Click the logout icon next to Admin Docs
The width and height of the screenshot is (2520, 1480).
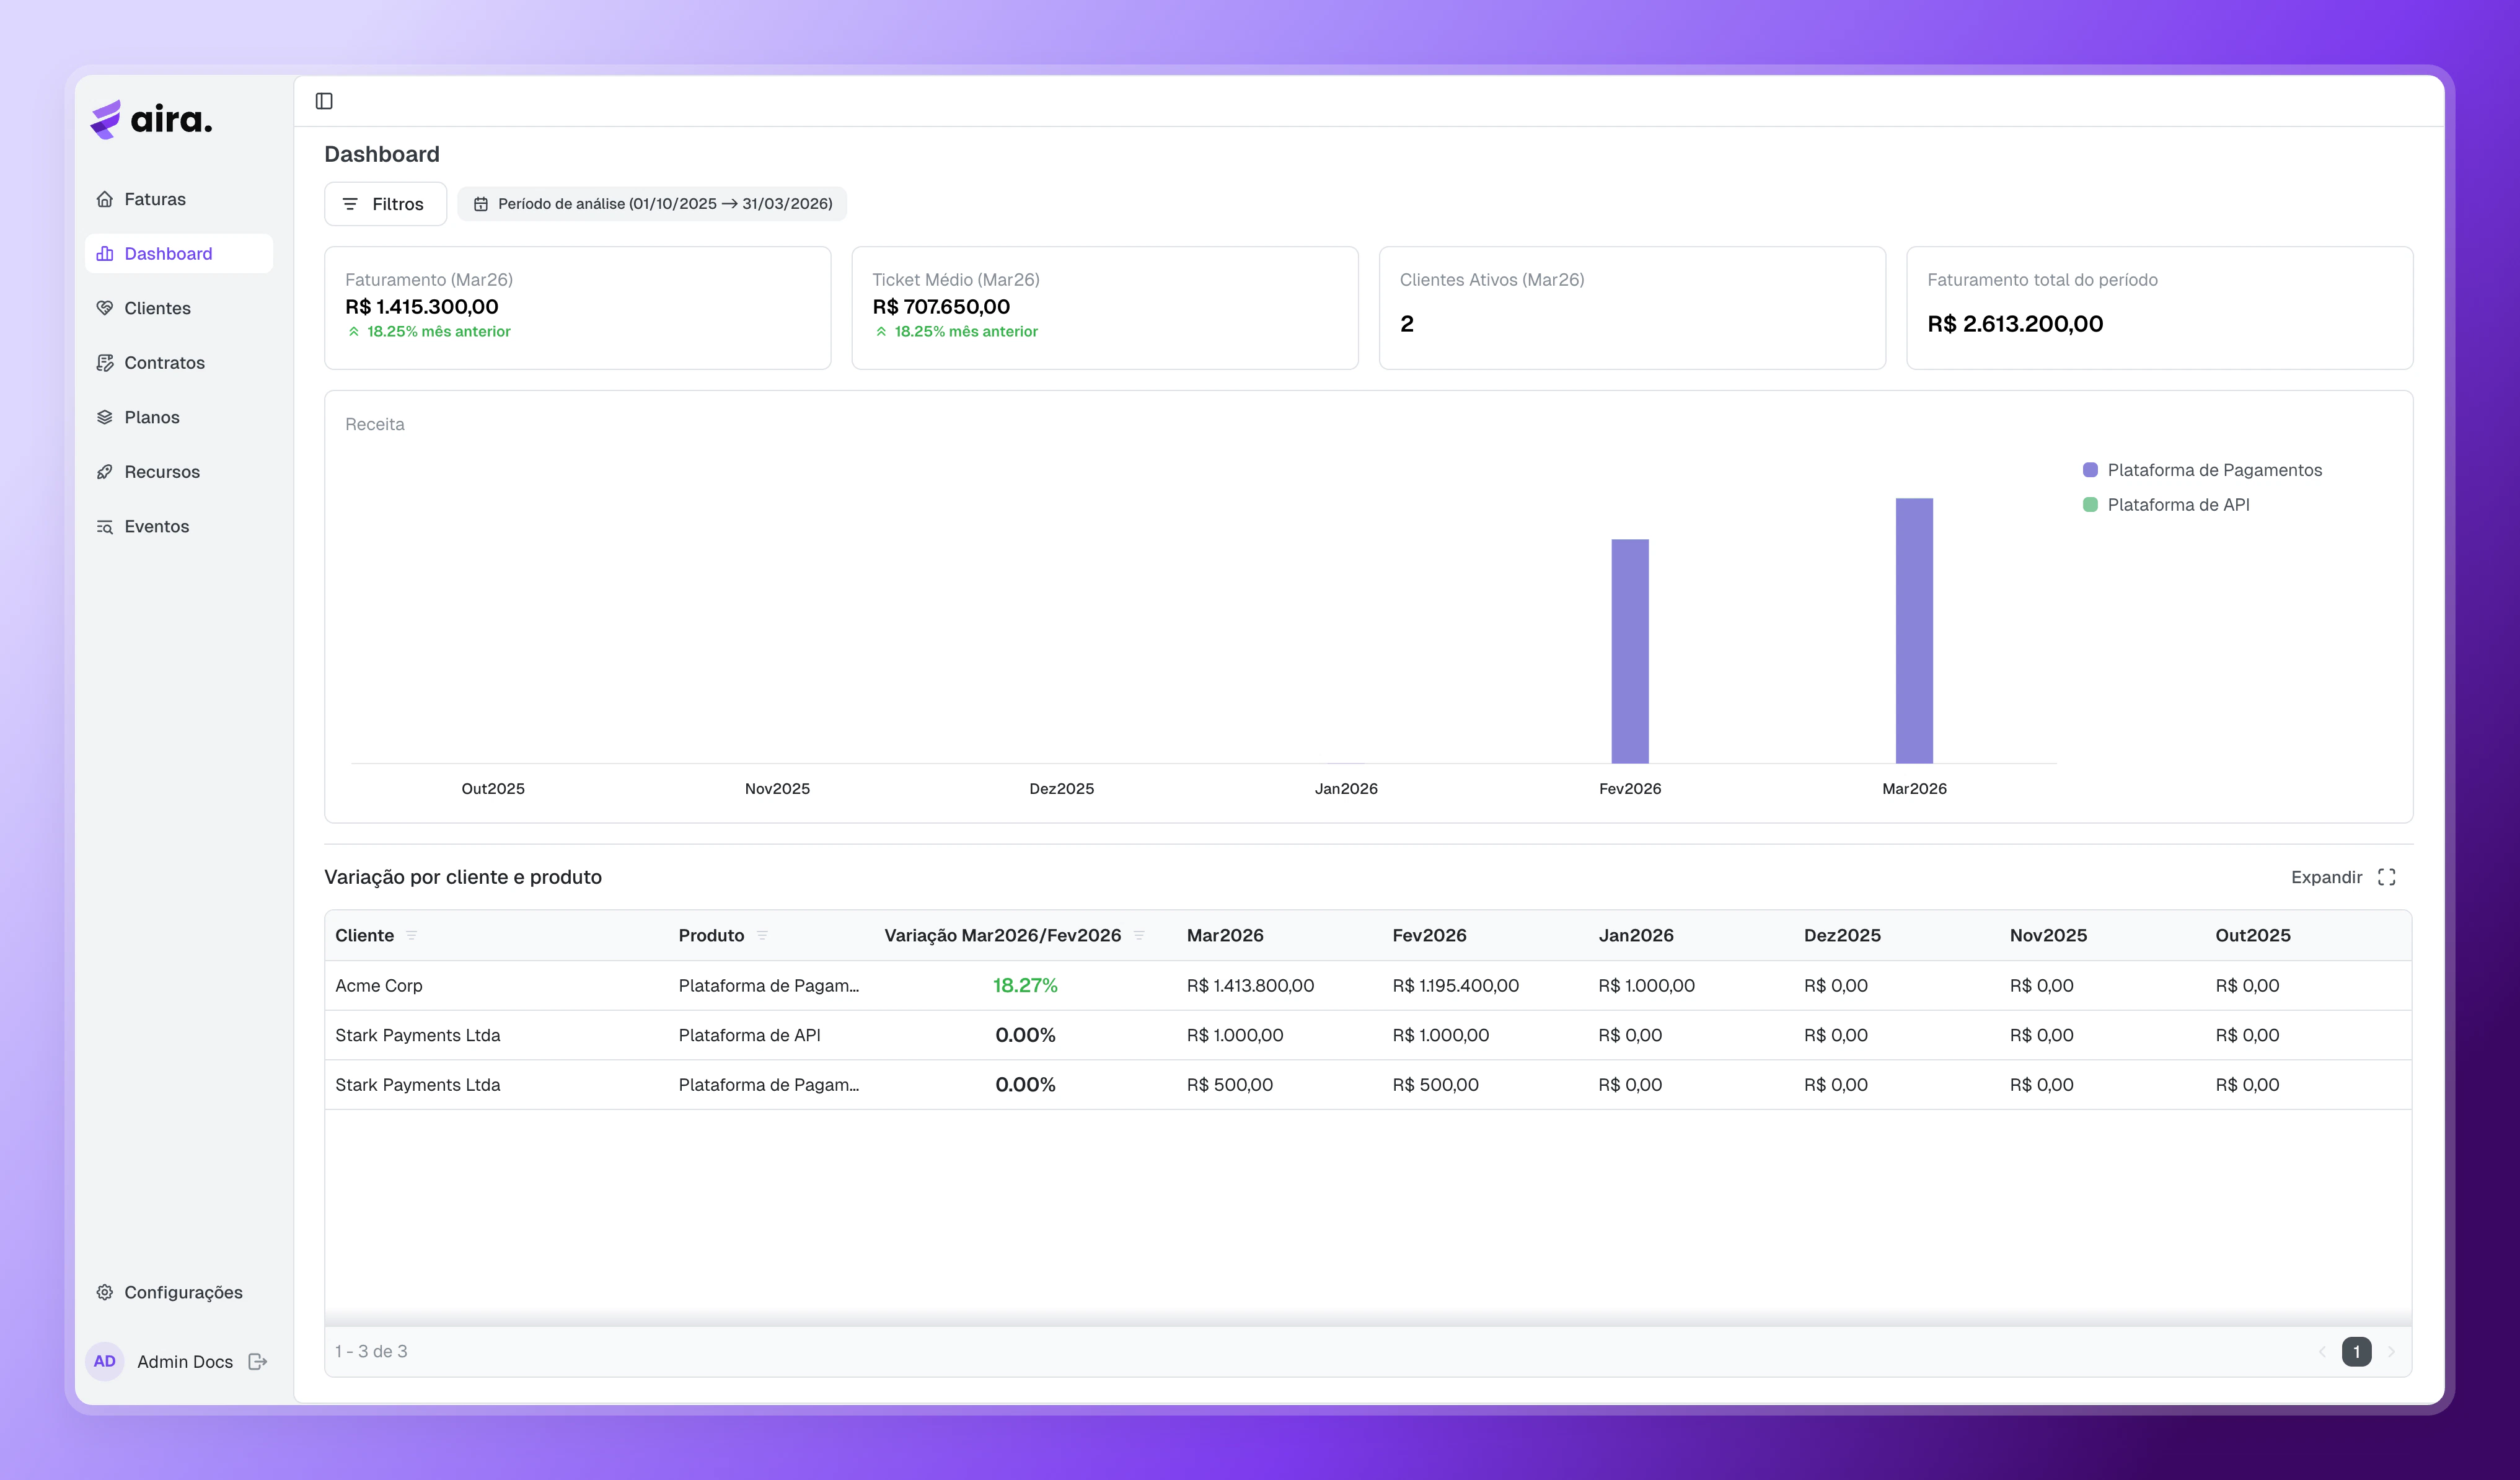click(x=258, y=1361)
